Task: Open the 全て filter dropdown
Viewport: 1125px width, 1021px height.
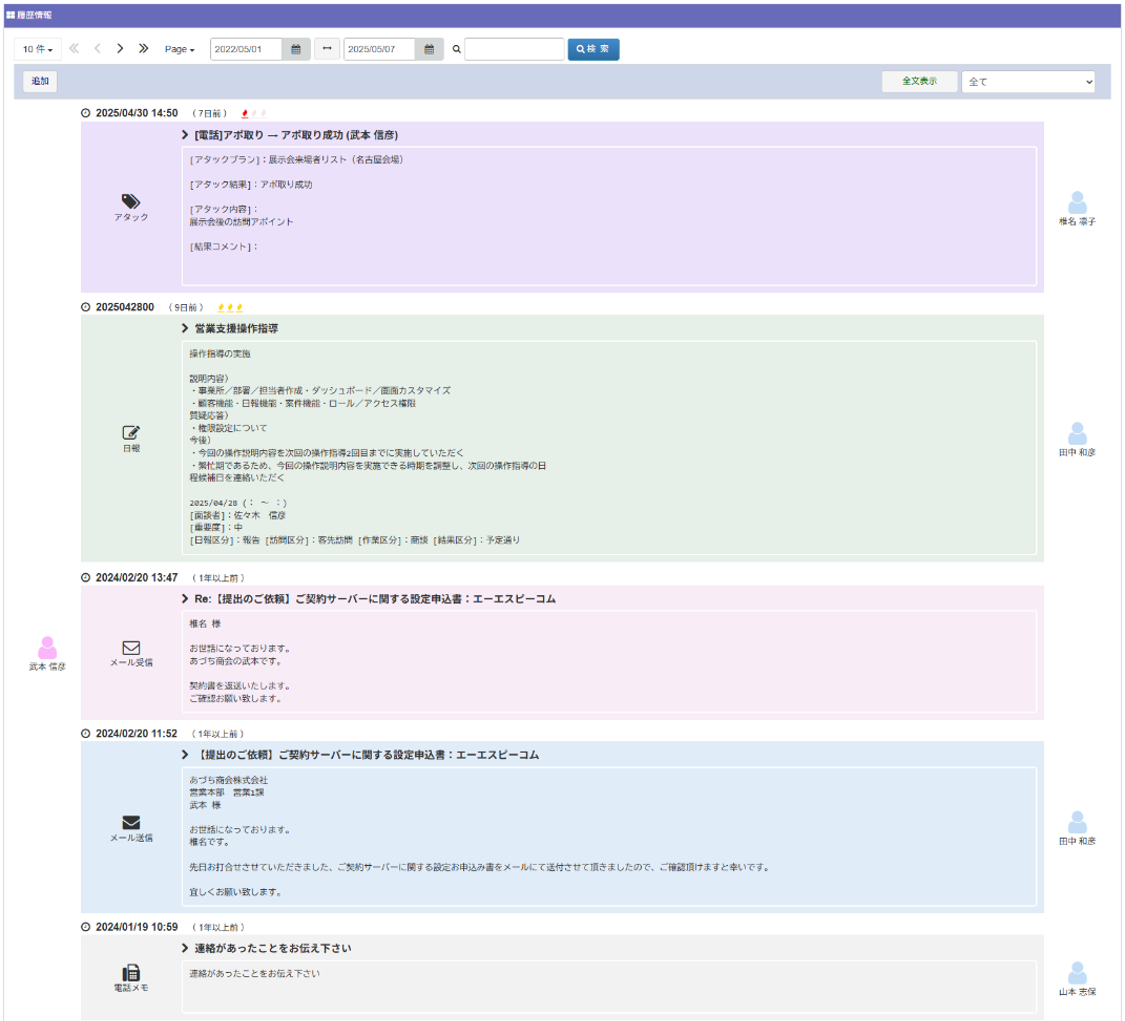Action: tap(1028, 82)
